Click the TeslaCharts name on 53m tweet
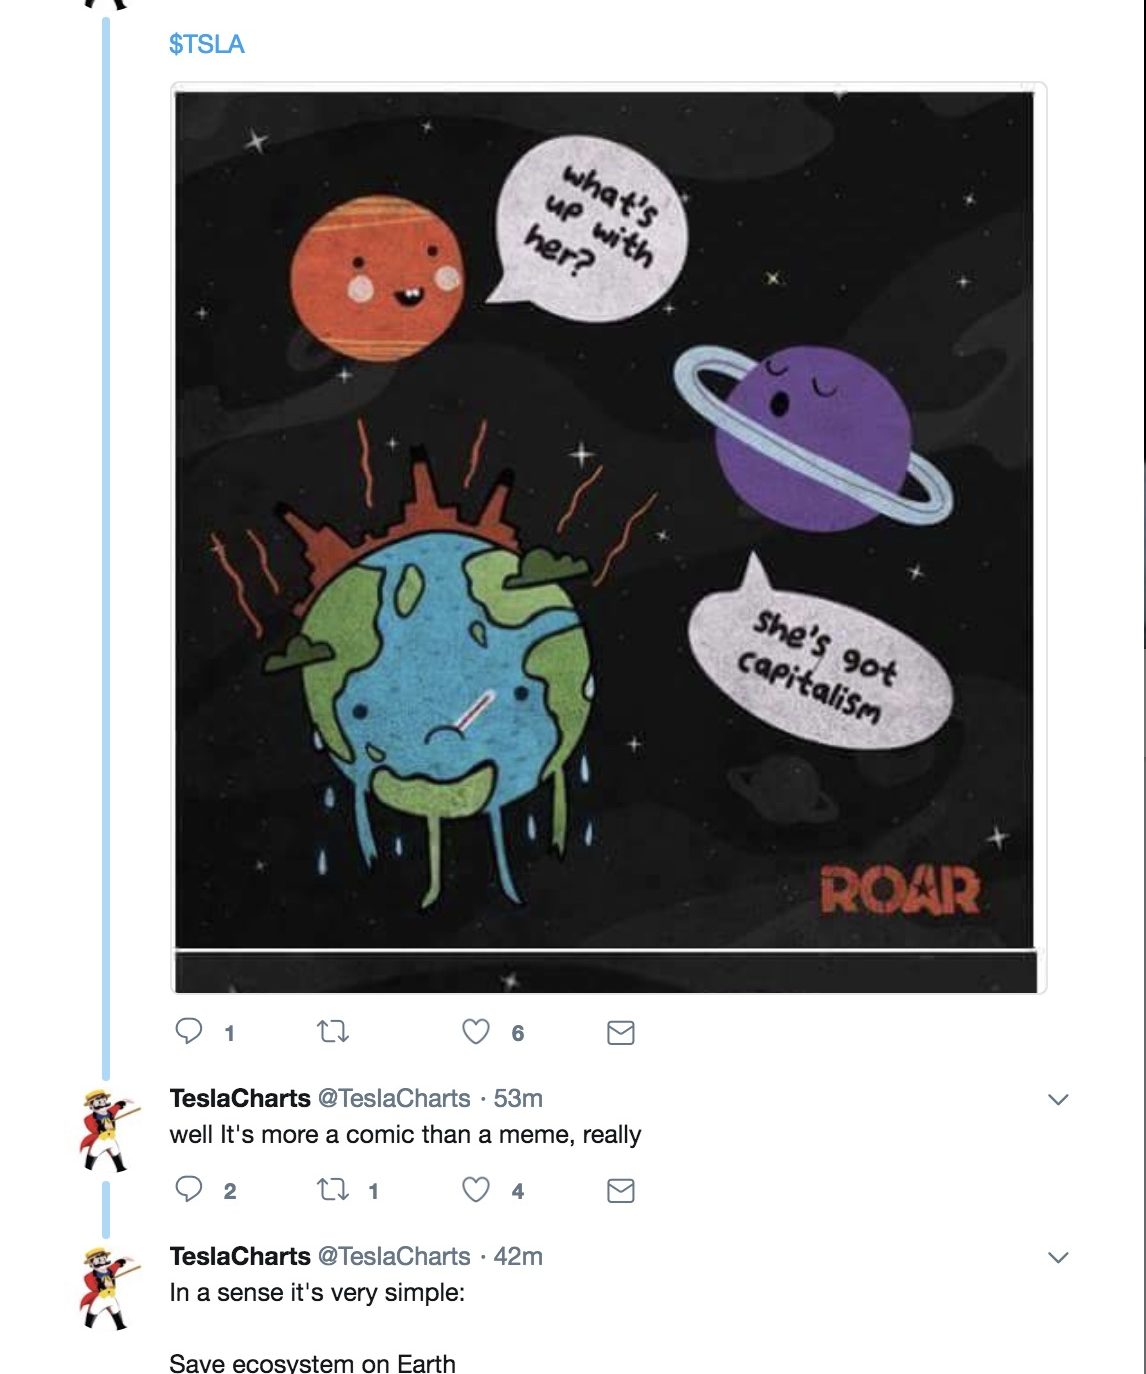This screenshot has height=1374, width=1146. point(240,1098)
